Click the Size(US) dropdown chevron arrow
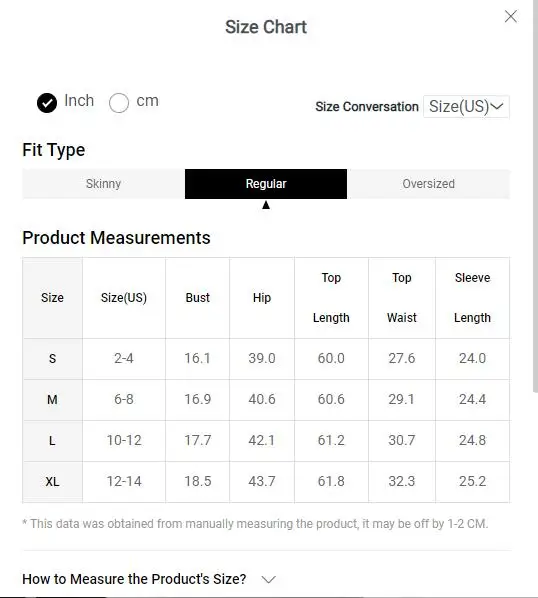This screenshot has width=538, height=598. point(497,106)
